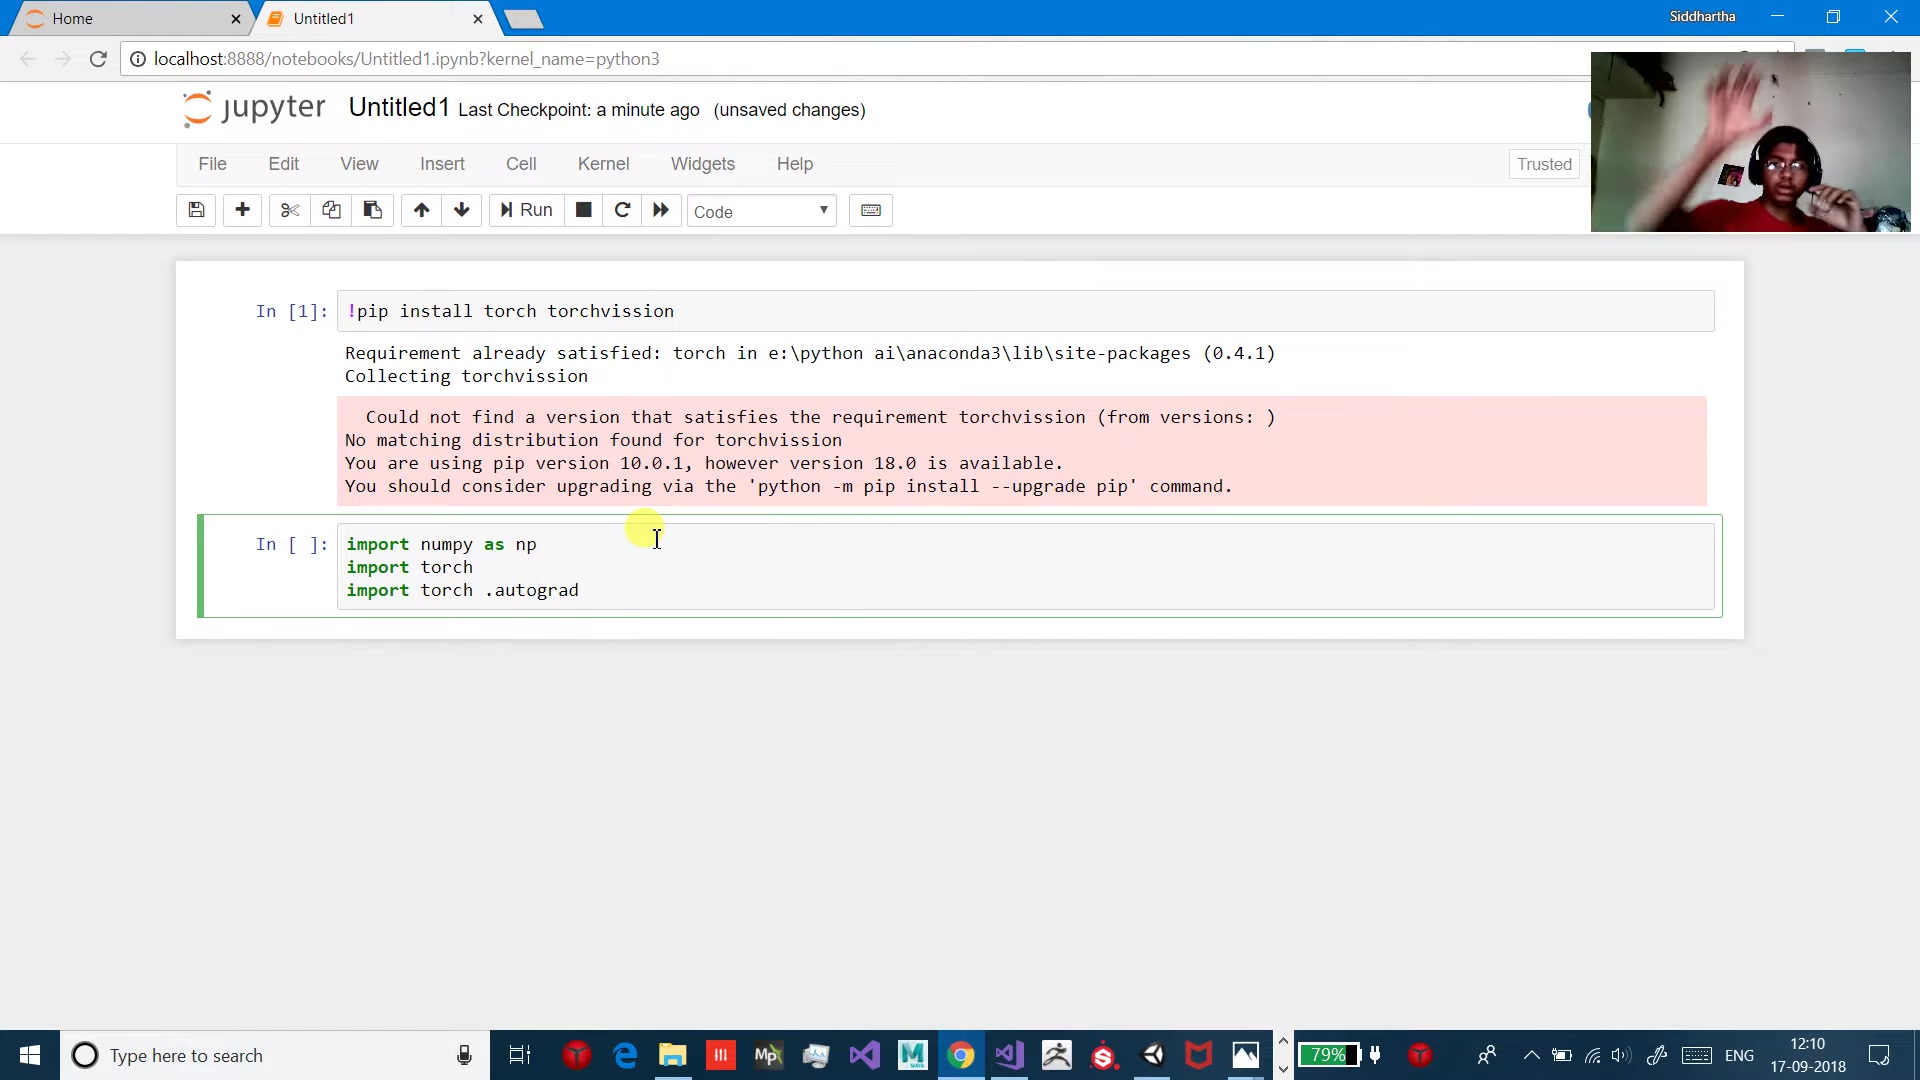
Task: Switch ENG input language
Action: click(x=1739, y=1055)
